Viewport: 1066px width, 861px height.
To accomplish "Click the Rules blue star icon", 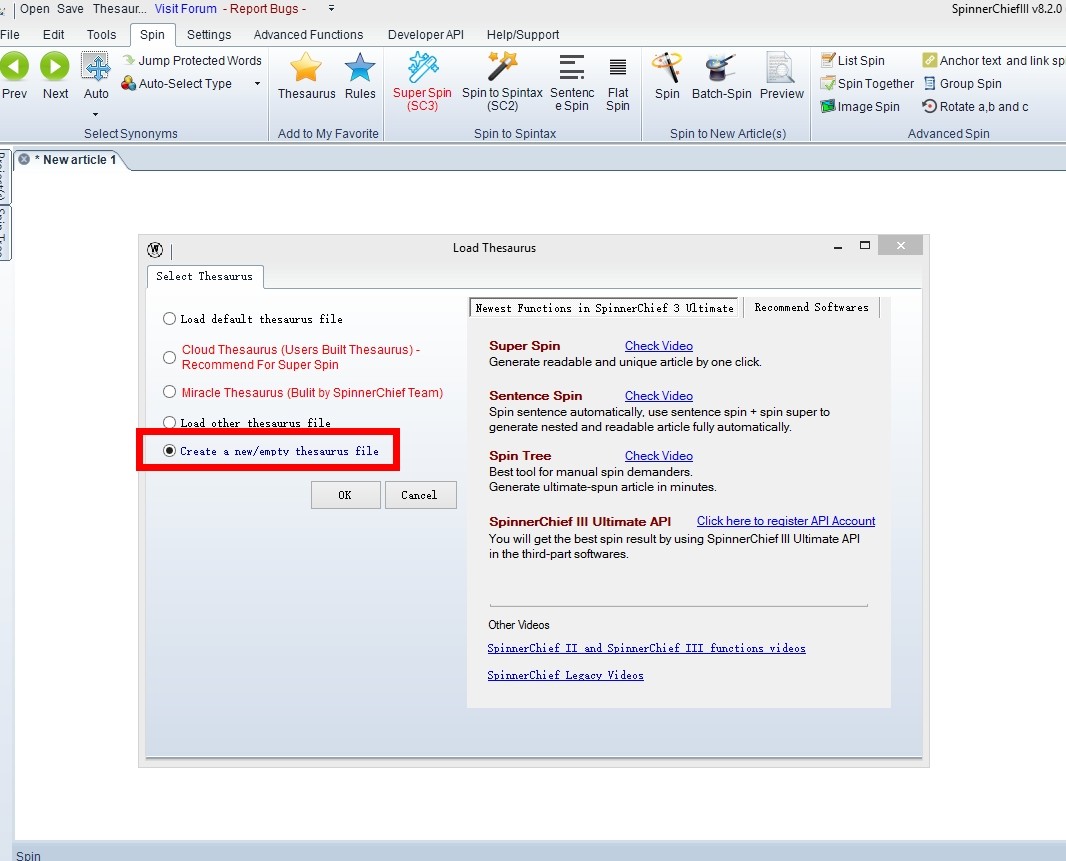I will pyautogui.click(x=360, y=69).
